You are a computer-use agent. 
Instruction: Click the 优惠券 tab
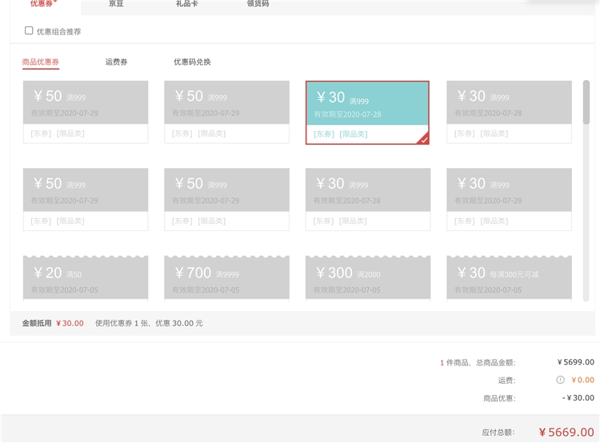[x=42, y=4]
